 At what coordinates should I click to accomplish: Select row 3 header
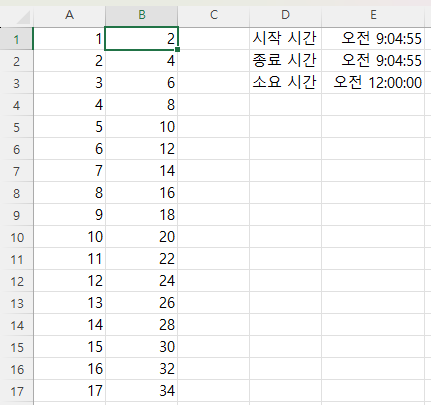16,83
